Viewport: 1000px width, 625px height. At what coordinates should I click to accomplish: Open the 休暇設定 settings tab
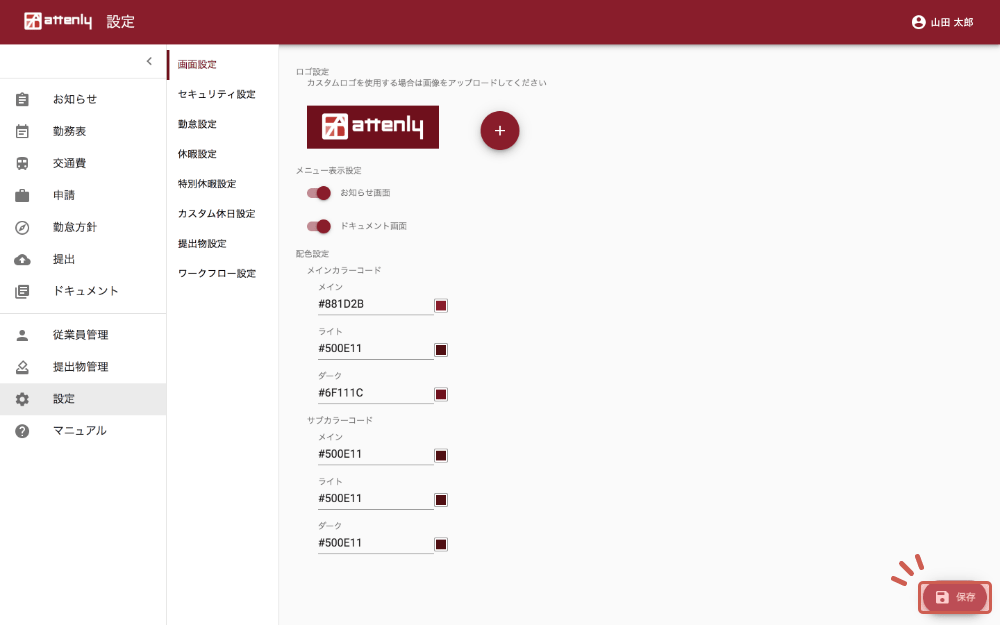pos(197,154)
